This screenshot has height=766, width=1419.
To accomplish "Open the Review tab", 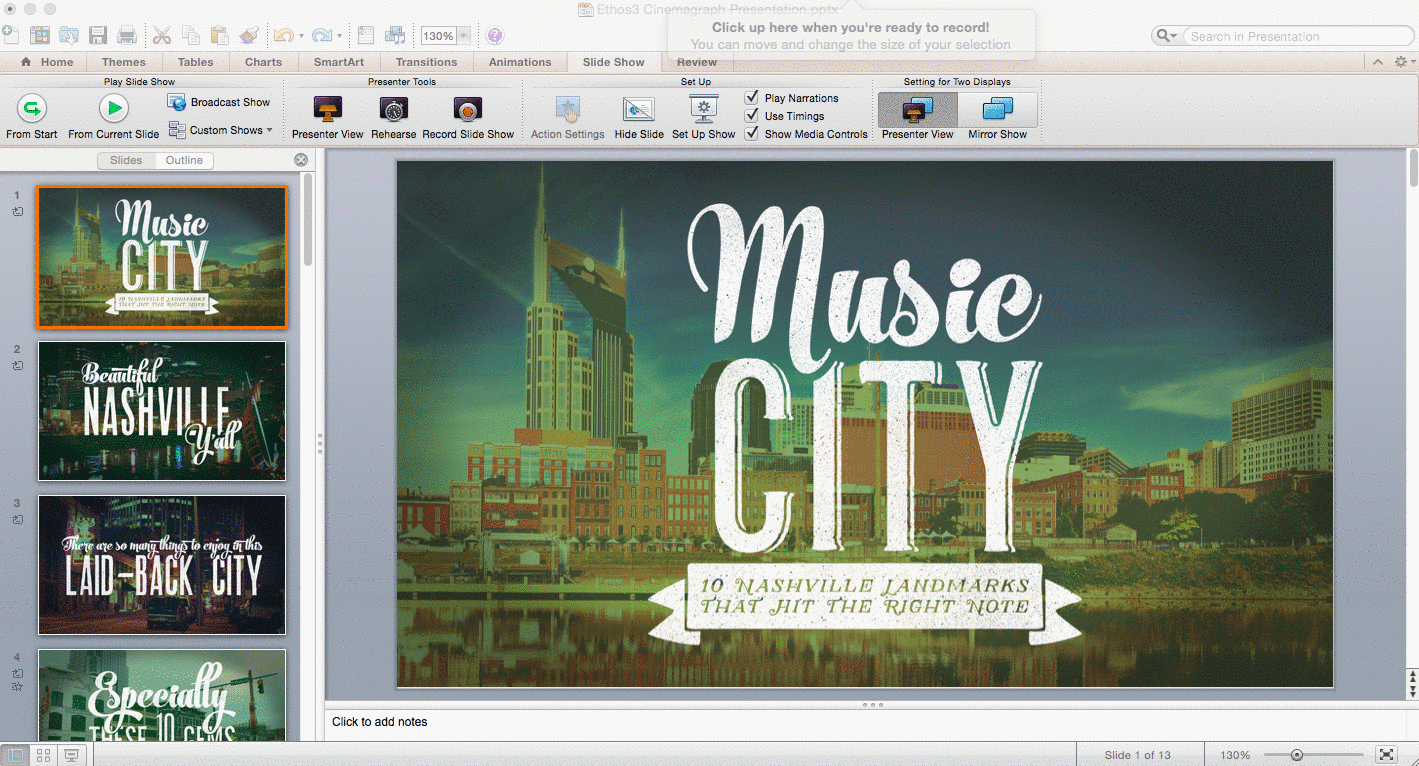I will click(697, 62).
